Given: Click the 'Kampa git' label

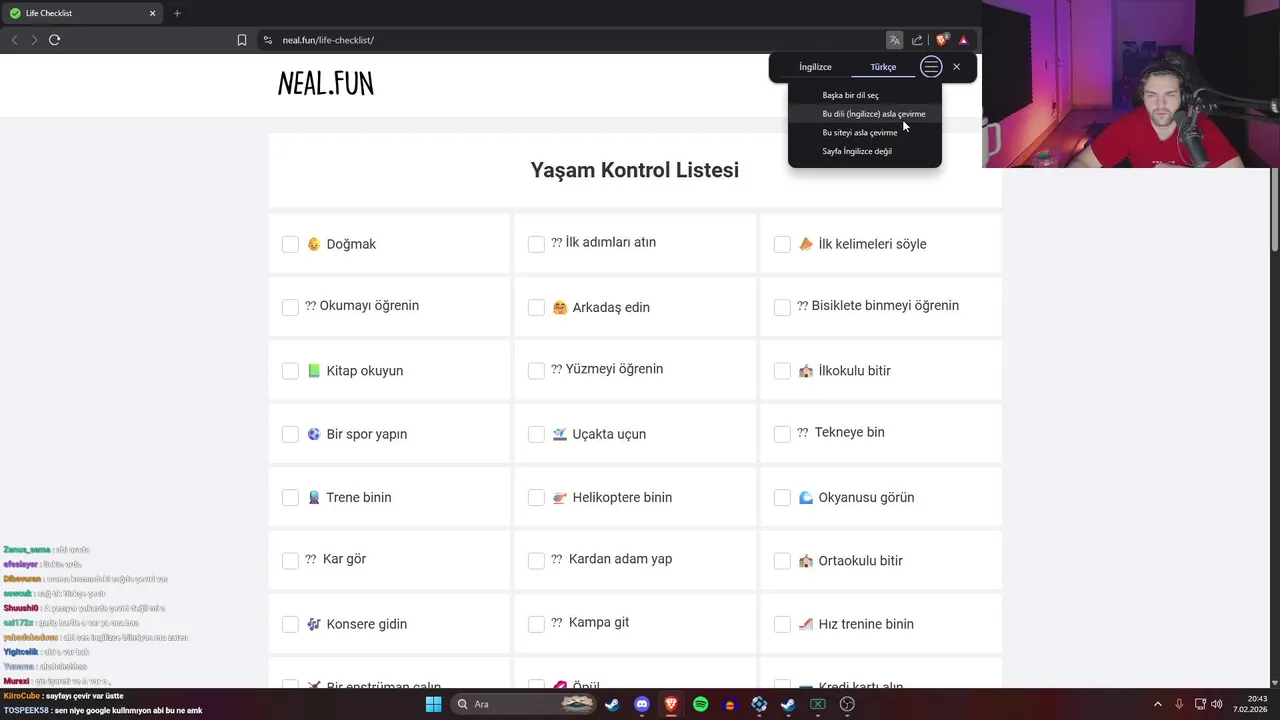Looking at the screenshot, I should pyautogui.click(x=599, y=622).
